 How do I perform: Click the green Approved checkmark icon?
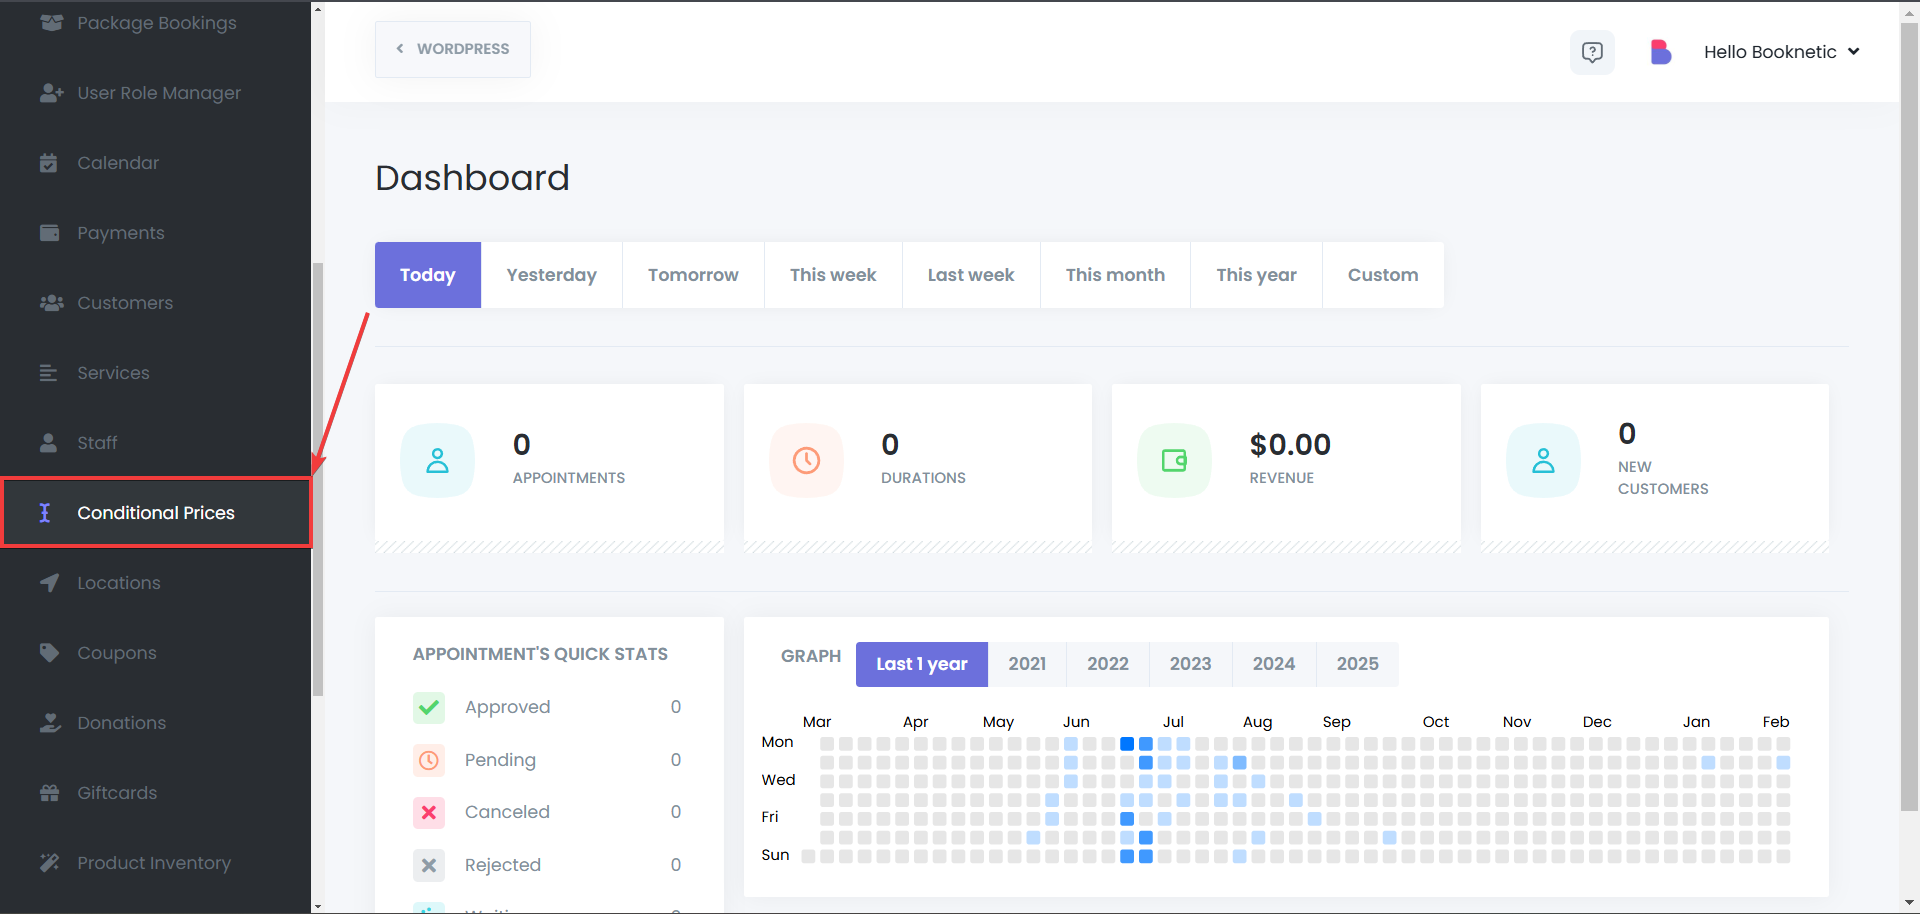point(429,708)
